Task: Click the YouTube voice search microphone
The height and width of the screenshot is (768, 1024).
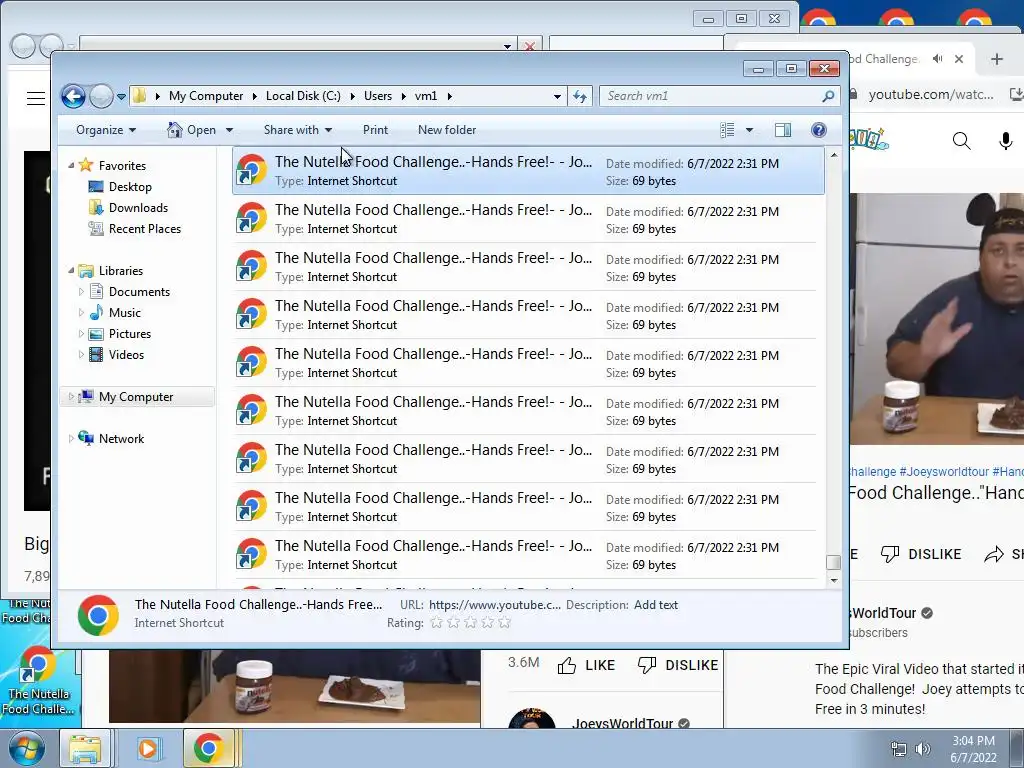Action: [x=1006, y=140]
